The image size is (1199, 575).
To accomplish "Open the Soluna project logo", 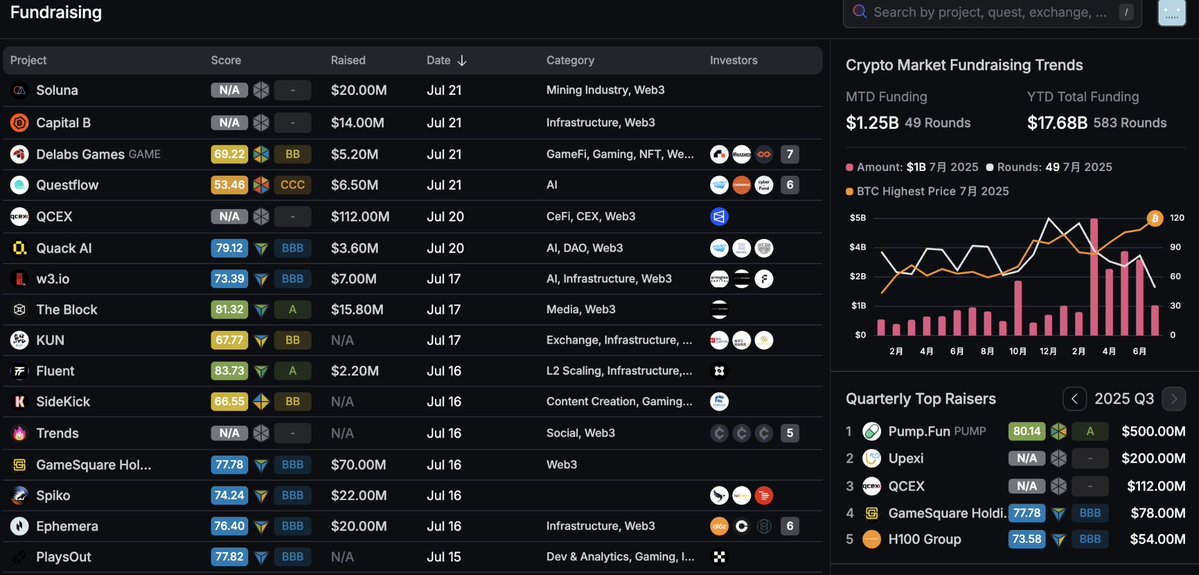I will [19, 90].
